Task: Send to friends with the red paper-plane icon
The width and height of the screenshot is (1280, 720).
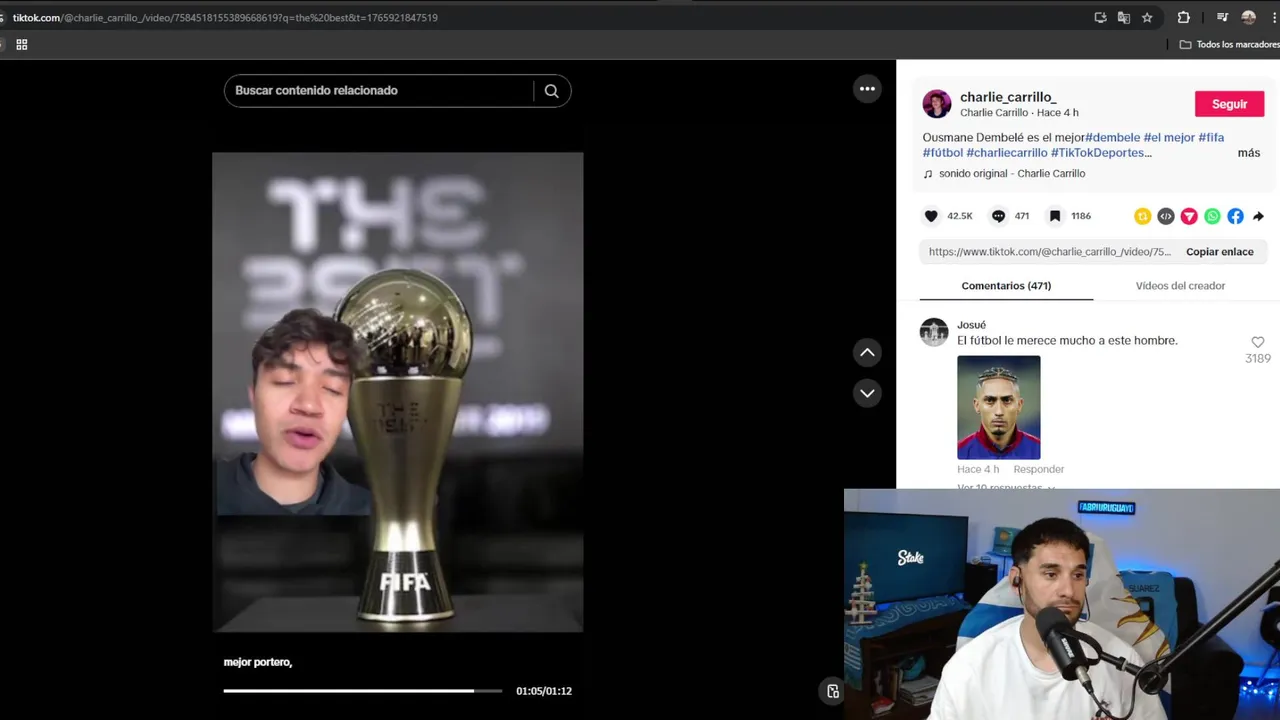Action: coord(1189,216)
